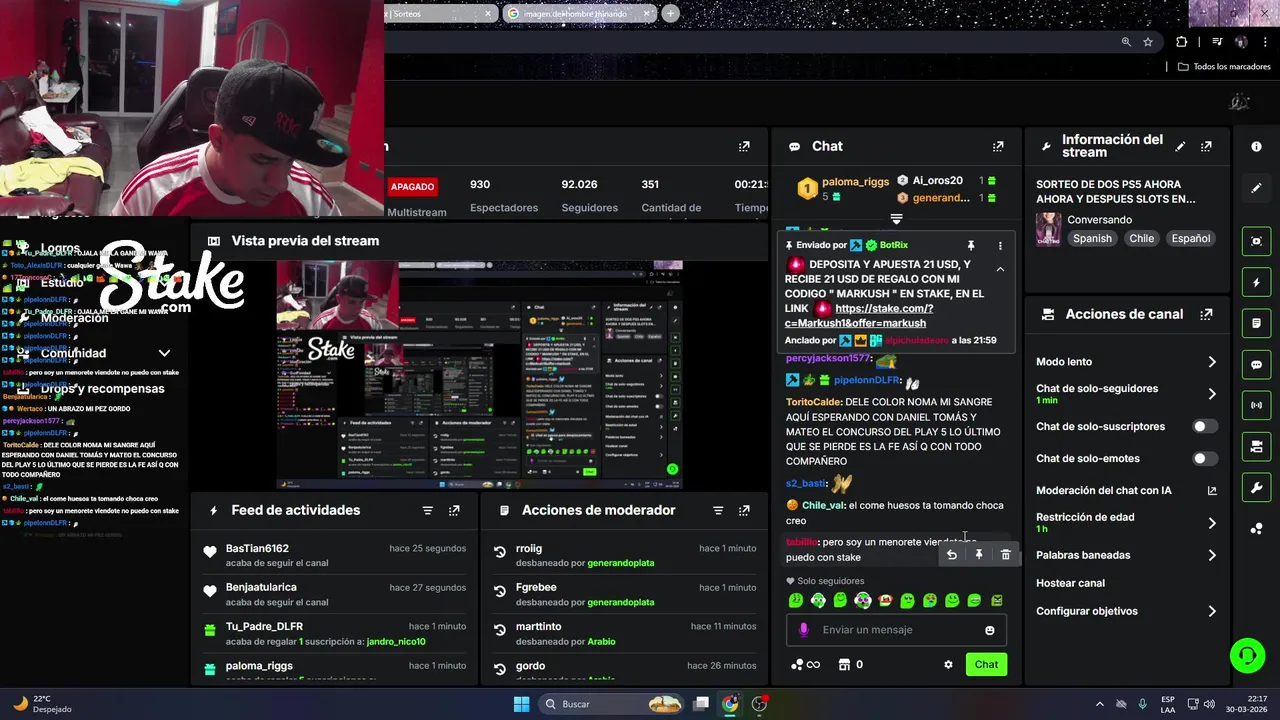Image resolution: width=1280 pixels, height=720 pixels.
Task: Switch to the Sorteos browser tab
Action: [x=440, y=14]
